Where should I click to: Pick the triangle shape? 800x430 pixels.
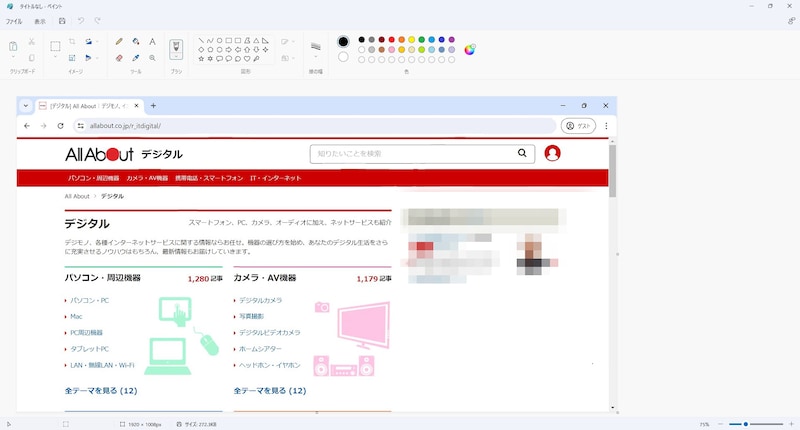(x=256, y=40)
